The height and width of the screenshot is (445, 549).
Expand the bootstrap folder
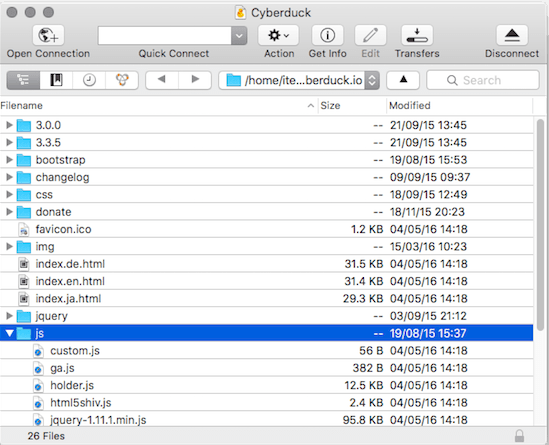tap(9, 160)
